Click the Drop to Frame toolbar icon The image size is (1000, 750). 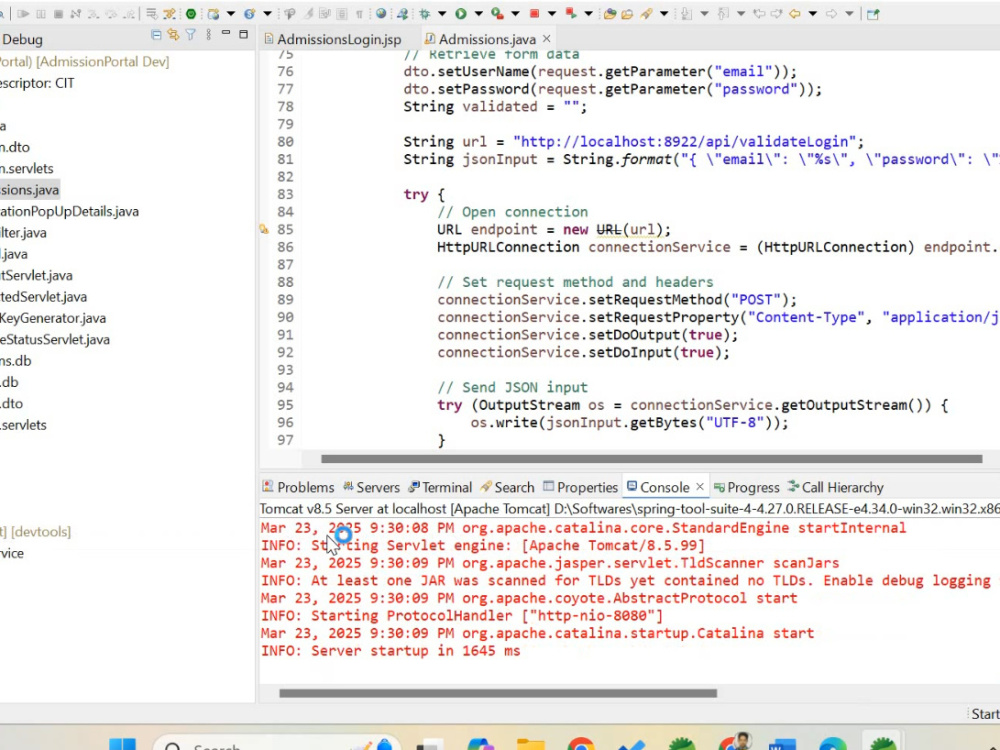(x=152, y=13)
